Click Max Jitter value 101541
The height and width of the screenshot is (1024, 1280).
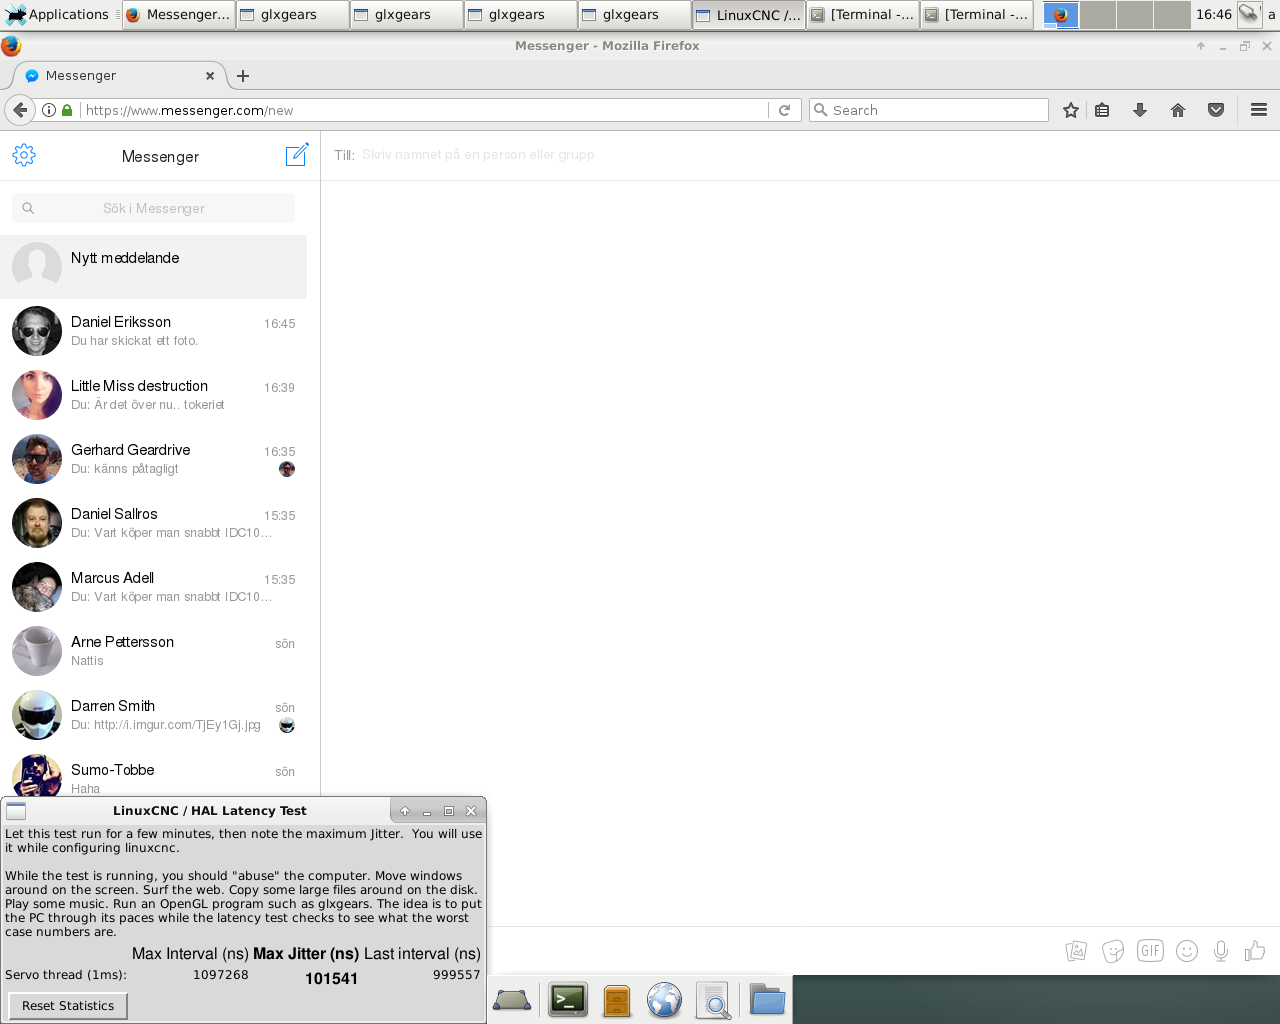[x=331, y=979]
